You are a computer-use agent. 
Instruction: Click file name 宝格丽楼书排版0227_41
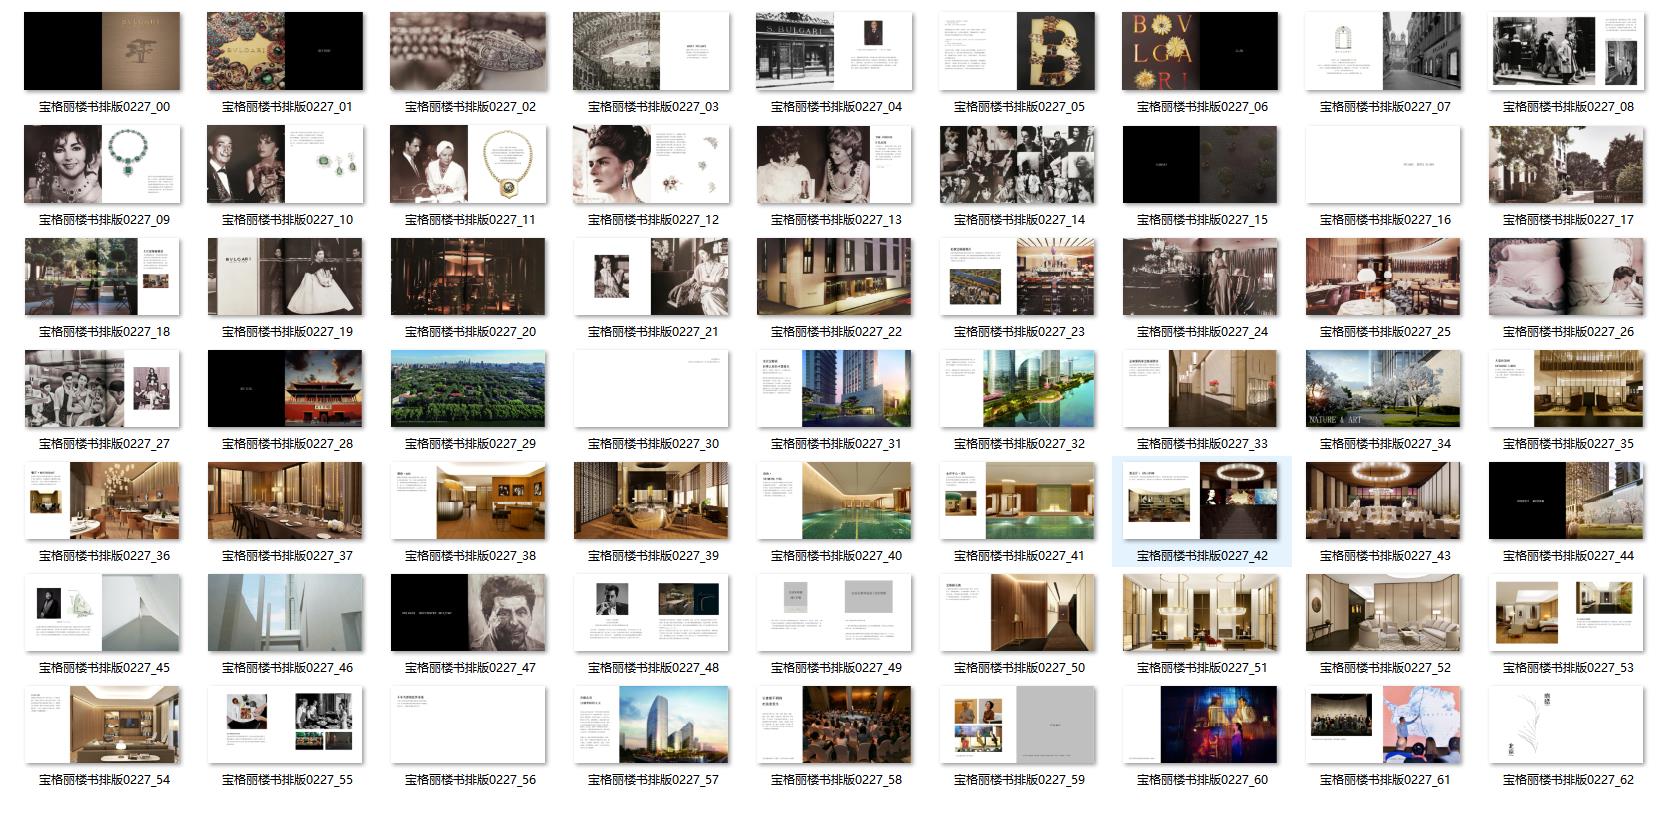point(1019,556)
